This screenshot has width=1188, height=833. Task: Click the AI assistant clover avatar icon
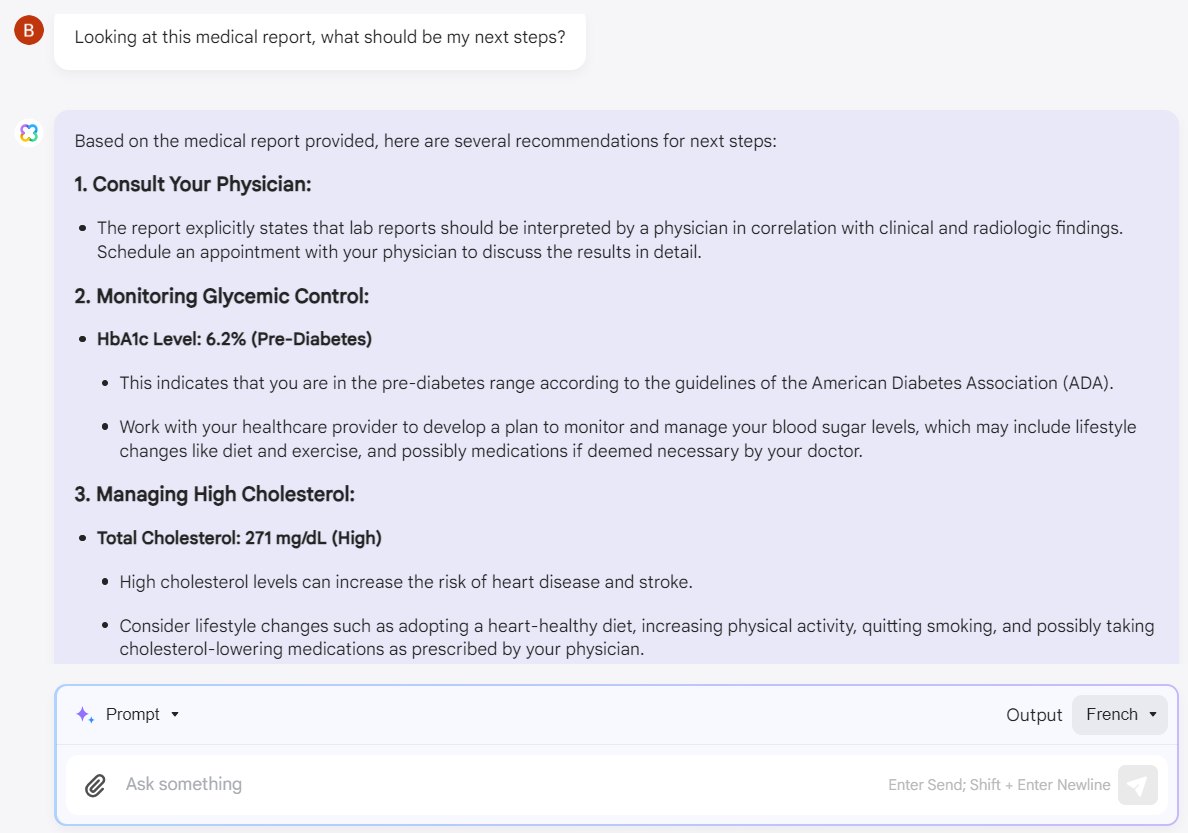tap(28, 132)
